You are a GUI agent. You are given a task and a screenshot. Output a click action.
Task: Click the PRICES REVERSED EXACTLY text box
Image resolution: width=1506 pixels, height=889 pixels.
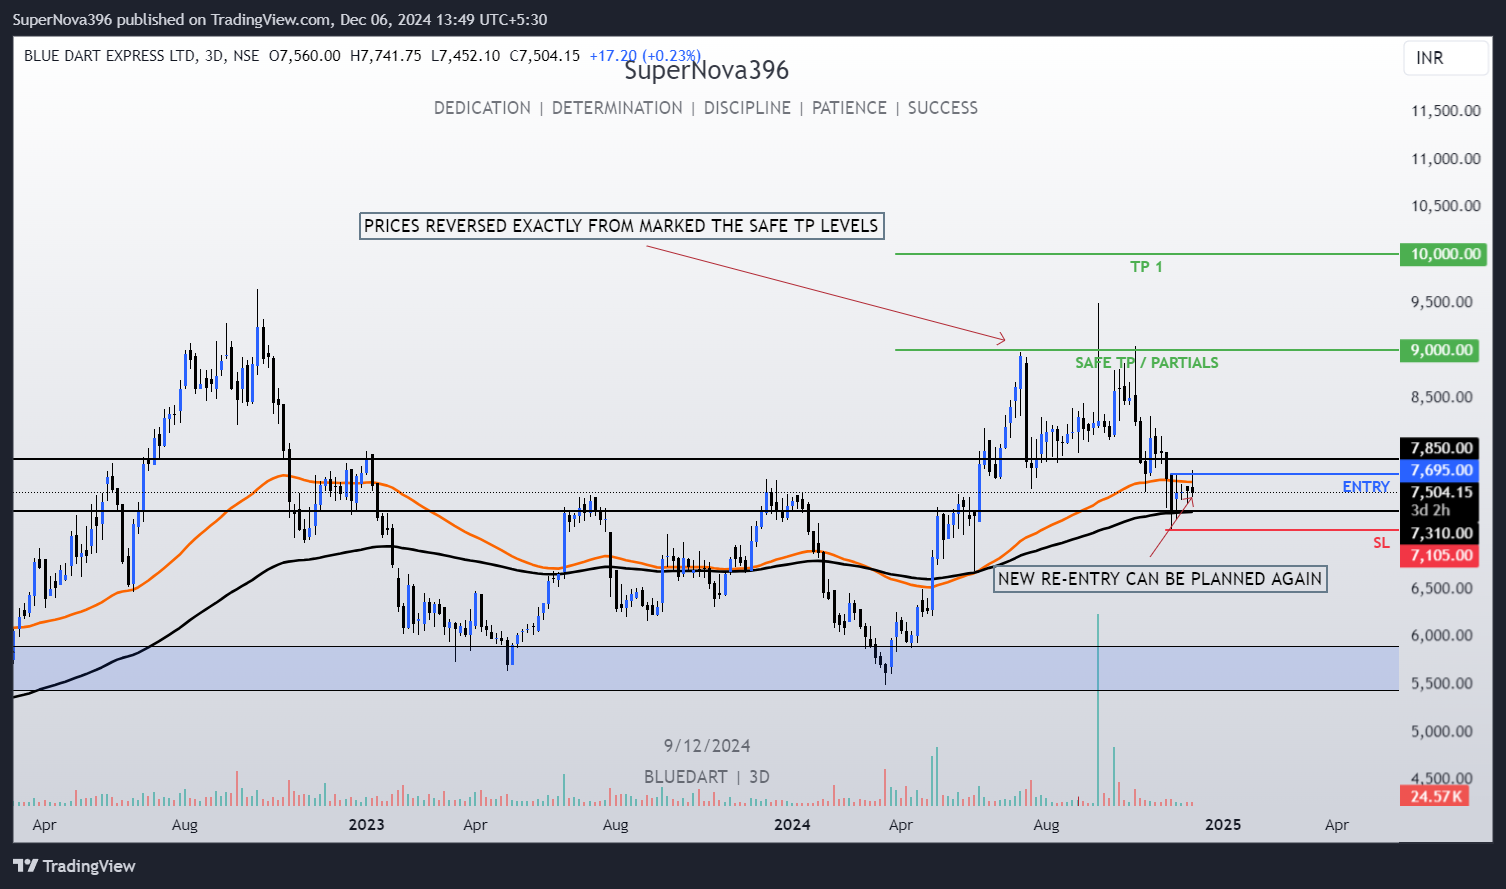[x=621, y=226]
